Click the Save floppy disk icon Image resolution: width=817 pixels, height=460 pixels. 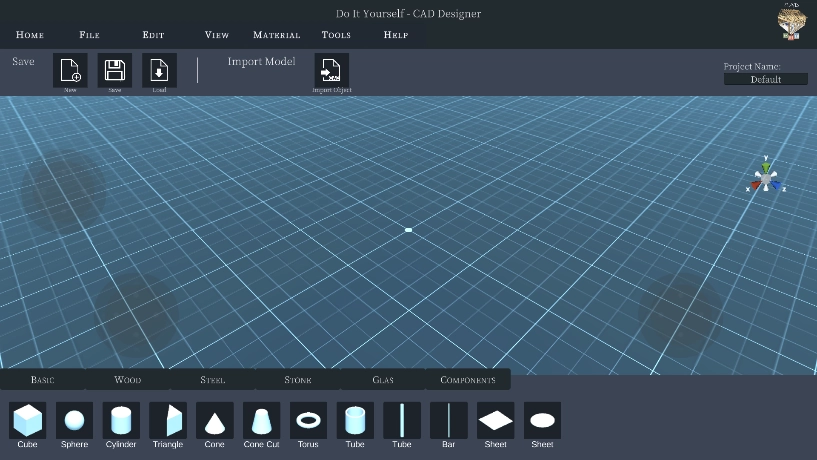pyautogui.click(x=115, y=70)
